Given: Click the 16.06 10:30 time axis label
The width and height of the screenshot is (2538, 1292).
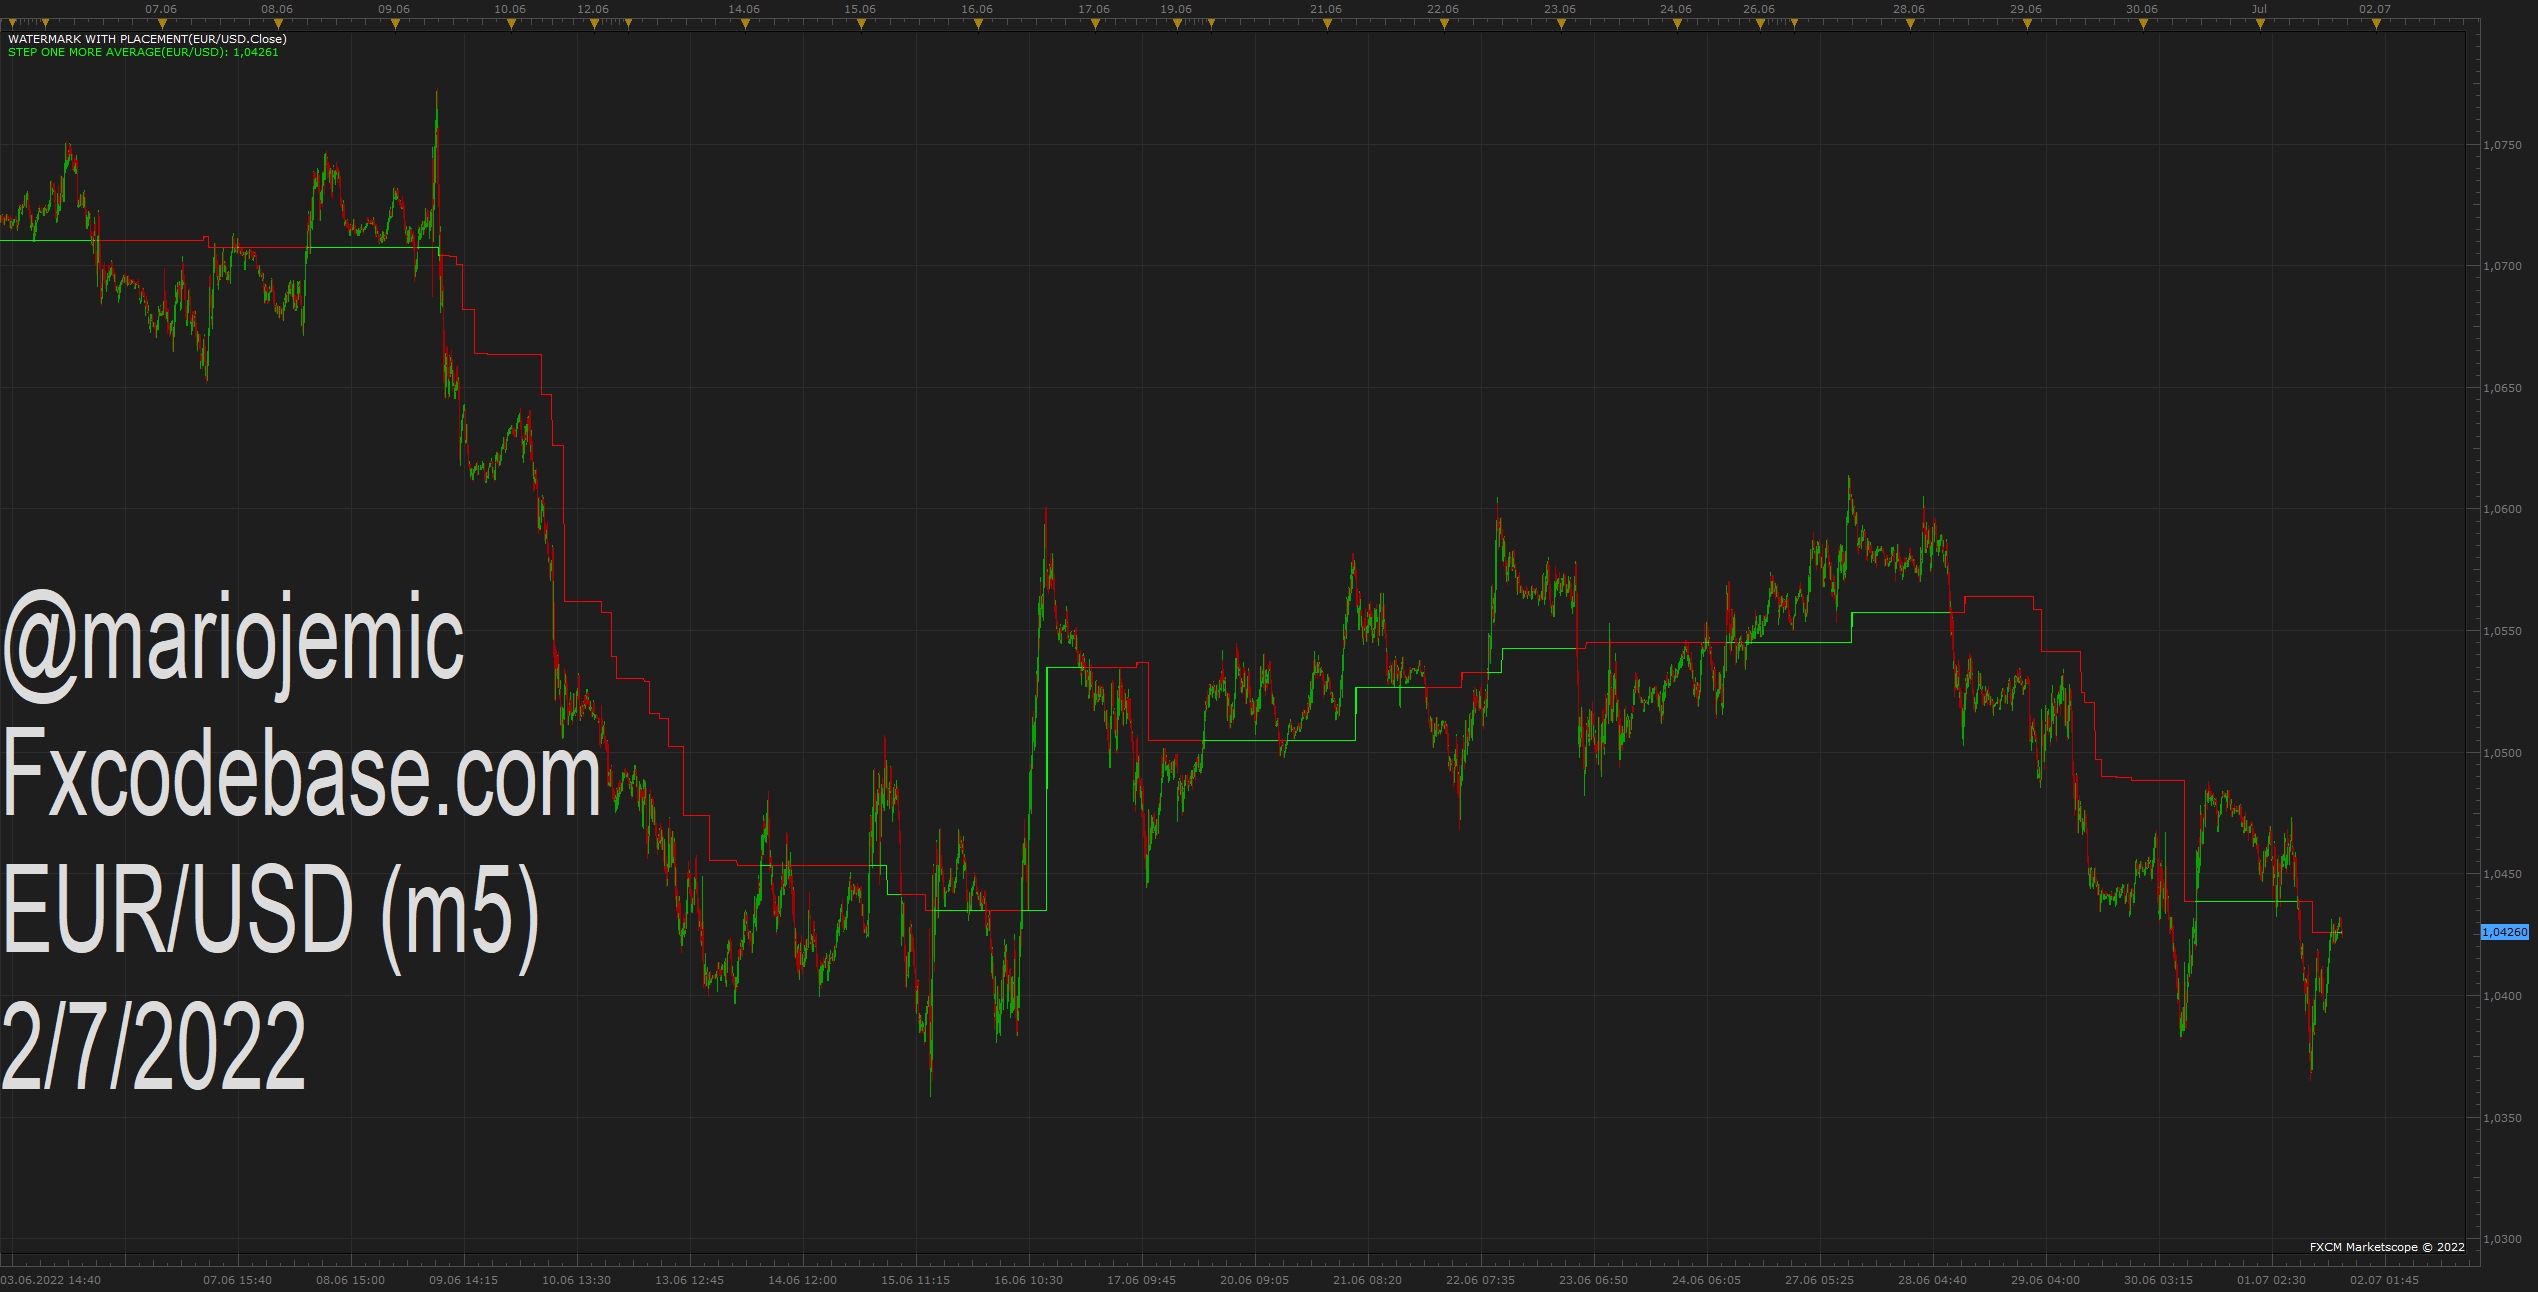Looking at the screenshot, I should (1029, 1280).
